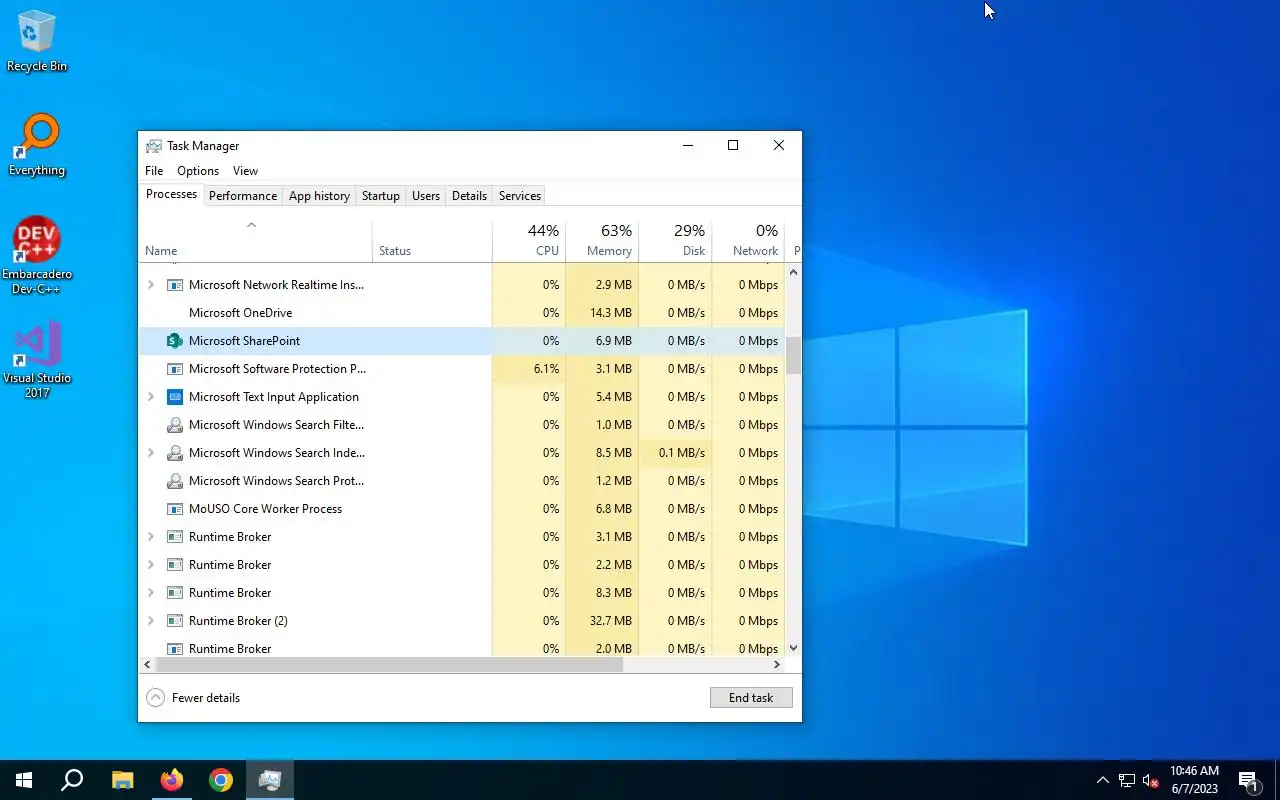Collapse view with Fewer details
The width and height of the screenshot is (1280, 800).
click(x=193, y=698)
